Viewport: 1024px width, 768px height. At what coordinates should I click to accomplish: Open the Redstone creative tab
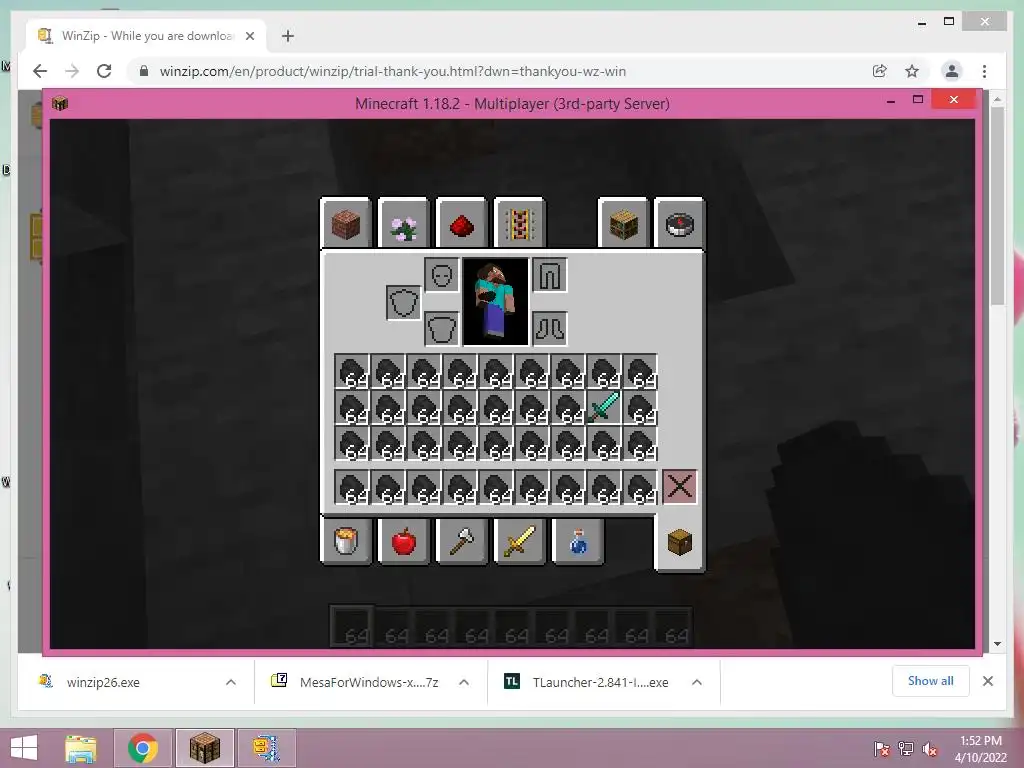pos(461,224)
